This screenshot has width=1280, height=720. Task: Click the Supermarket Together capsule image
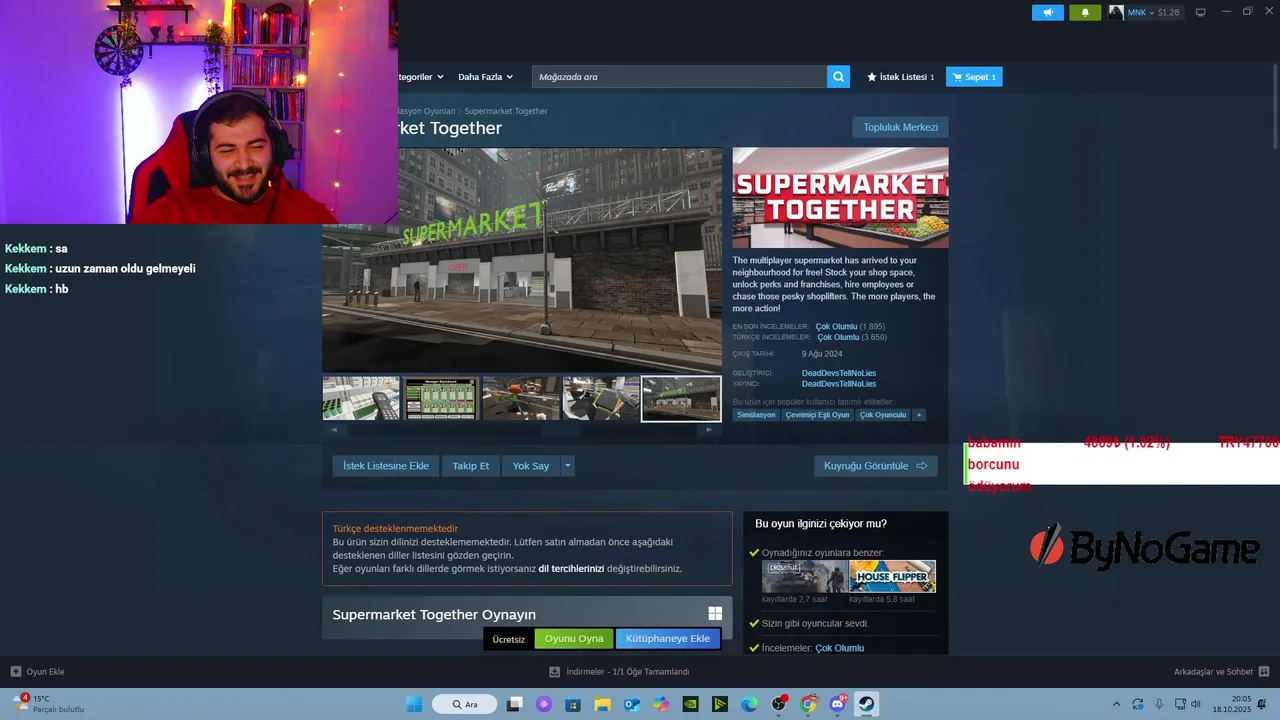pos(840,198)
